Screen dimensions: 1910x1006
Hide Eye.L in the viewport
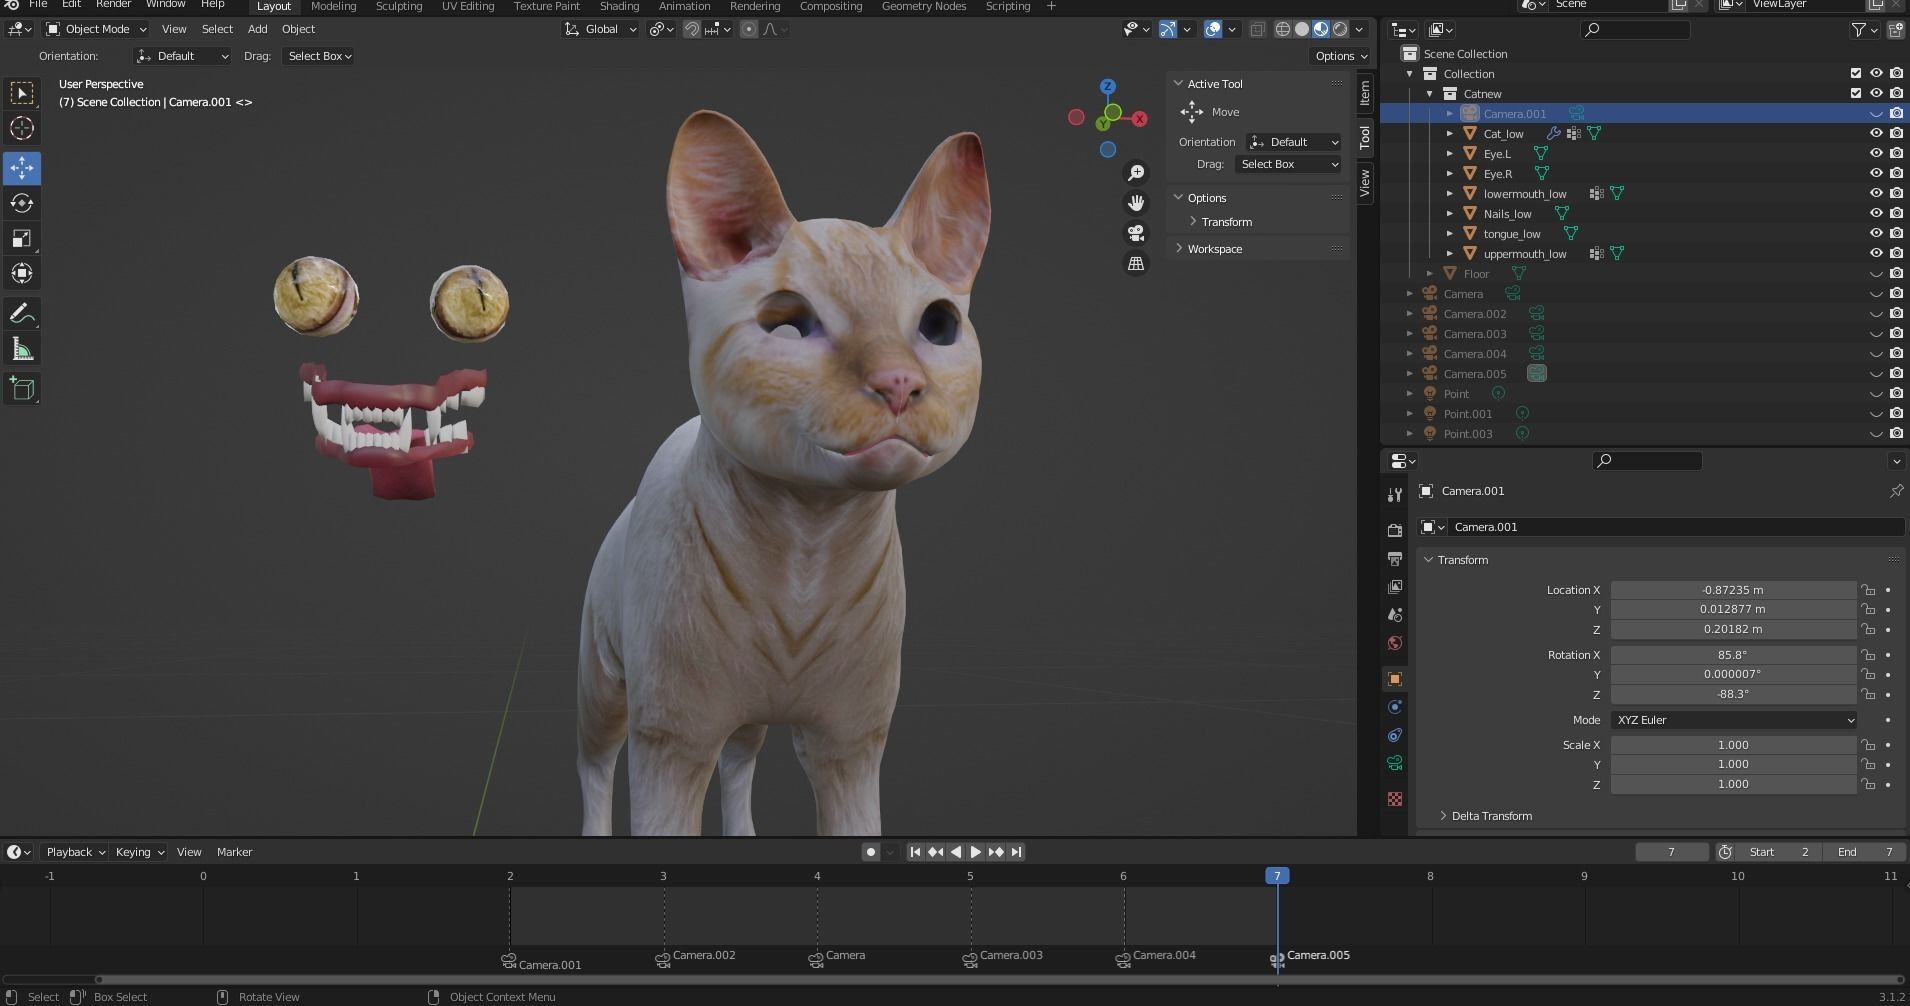(1876, 153)
